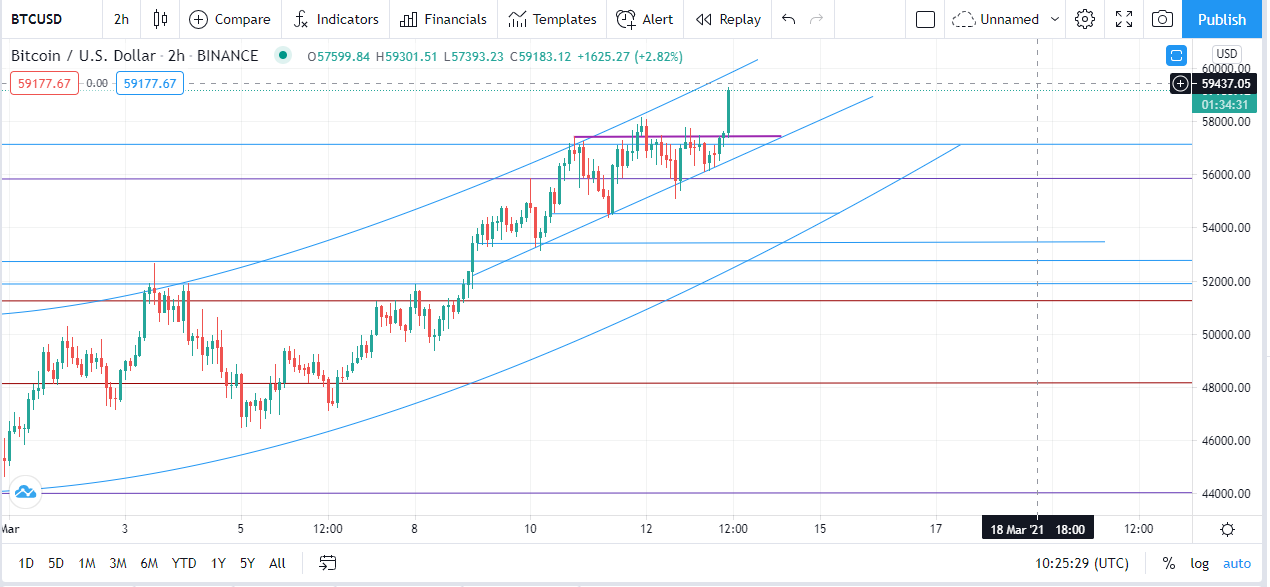Open the Indicators dialog
Image resolution: width=1270 pixels, height=587 pixels.
[x=337, y=19]
